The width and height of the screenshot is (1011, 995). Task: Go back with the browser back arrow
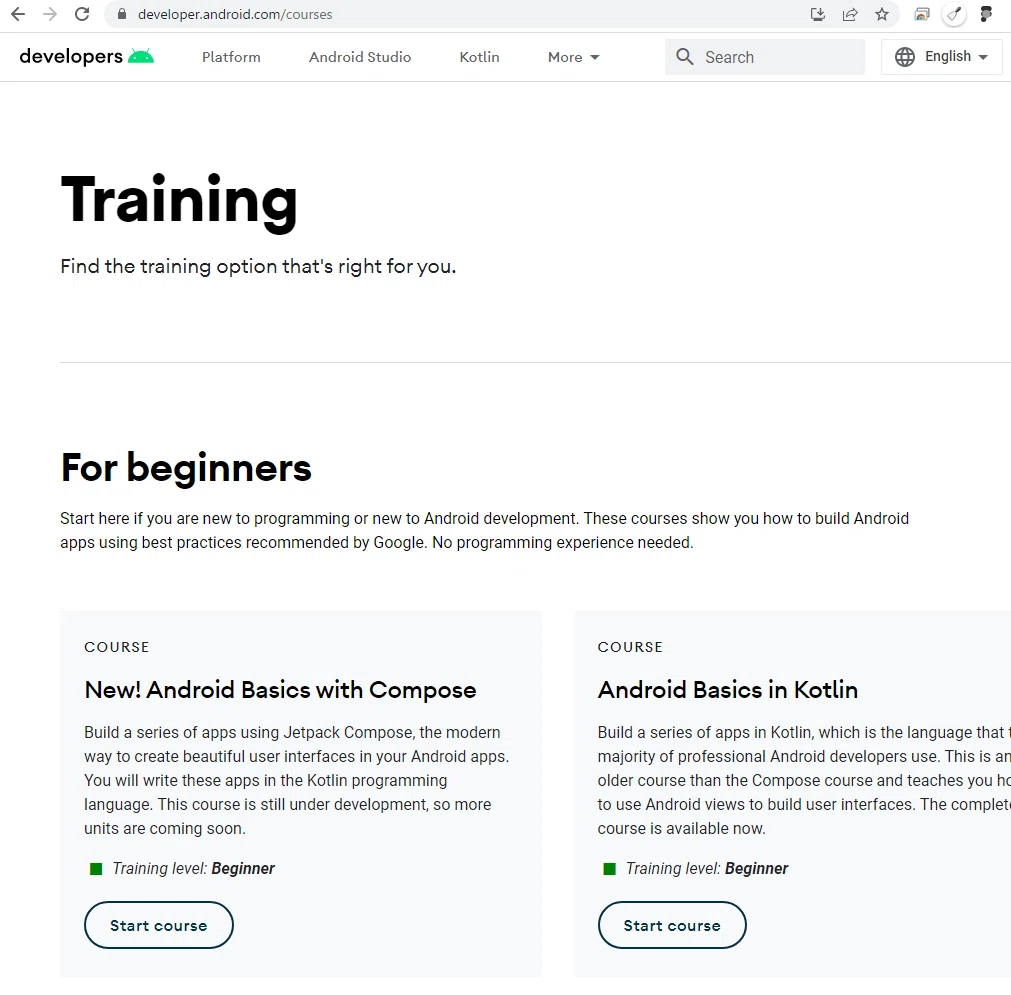[x=18, y=14]
